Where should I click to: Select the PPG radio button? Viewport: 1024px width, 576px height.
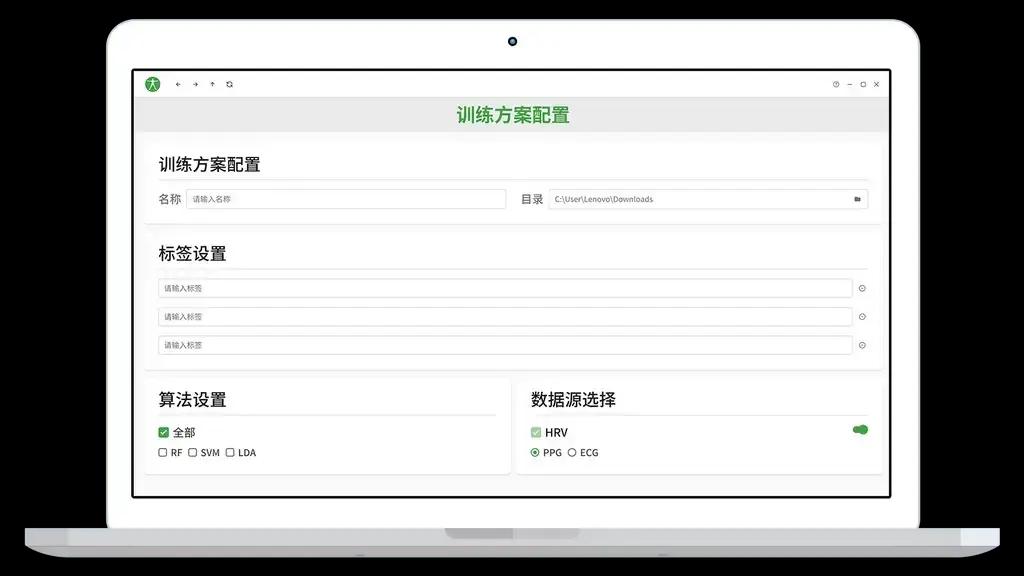pyautogui.click(x=535, y=452)
